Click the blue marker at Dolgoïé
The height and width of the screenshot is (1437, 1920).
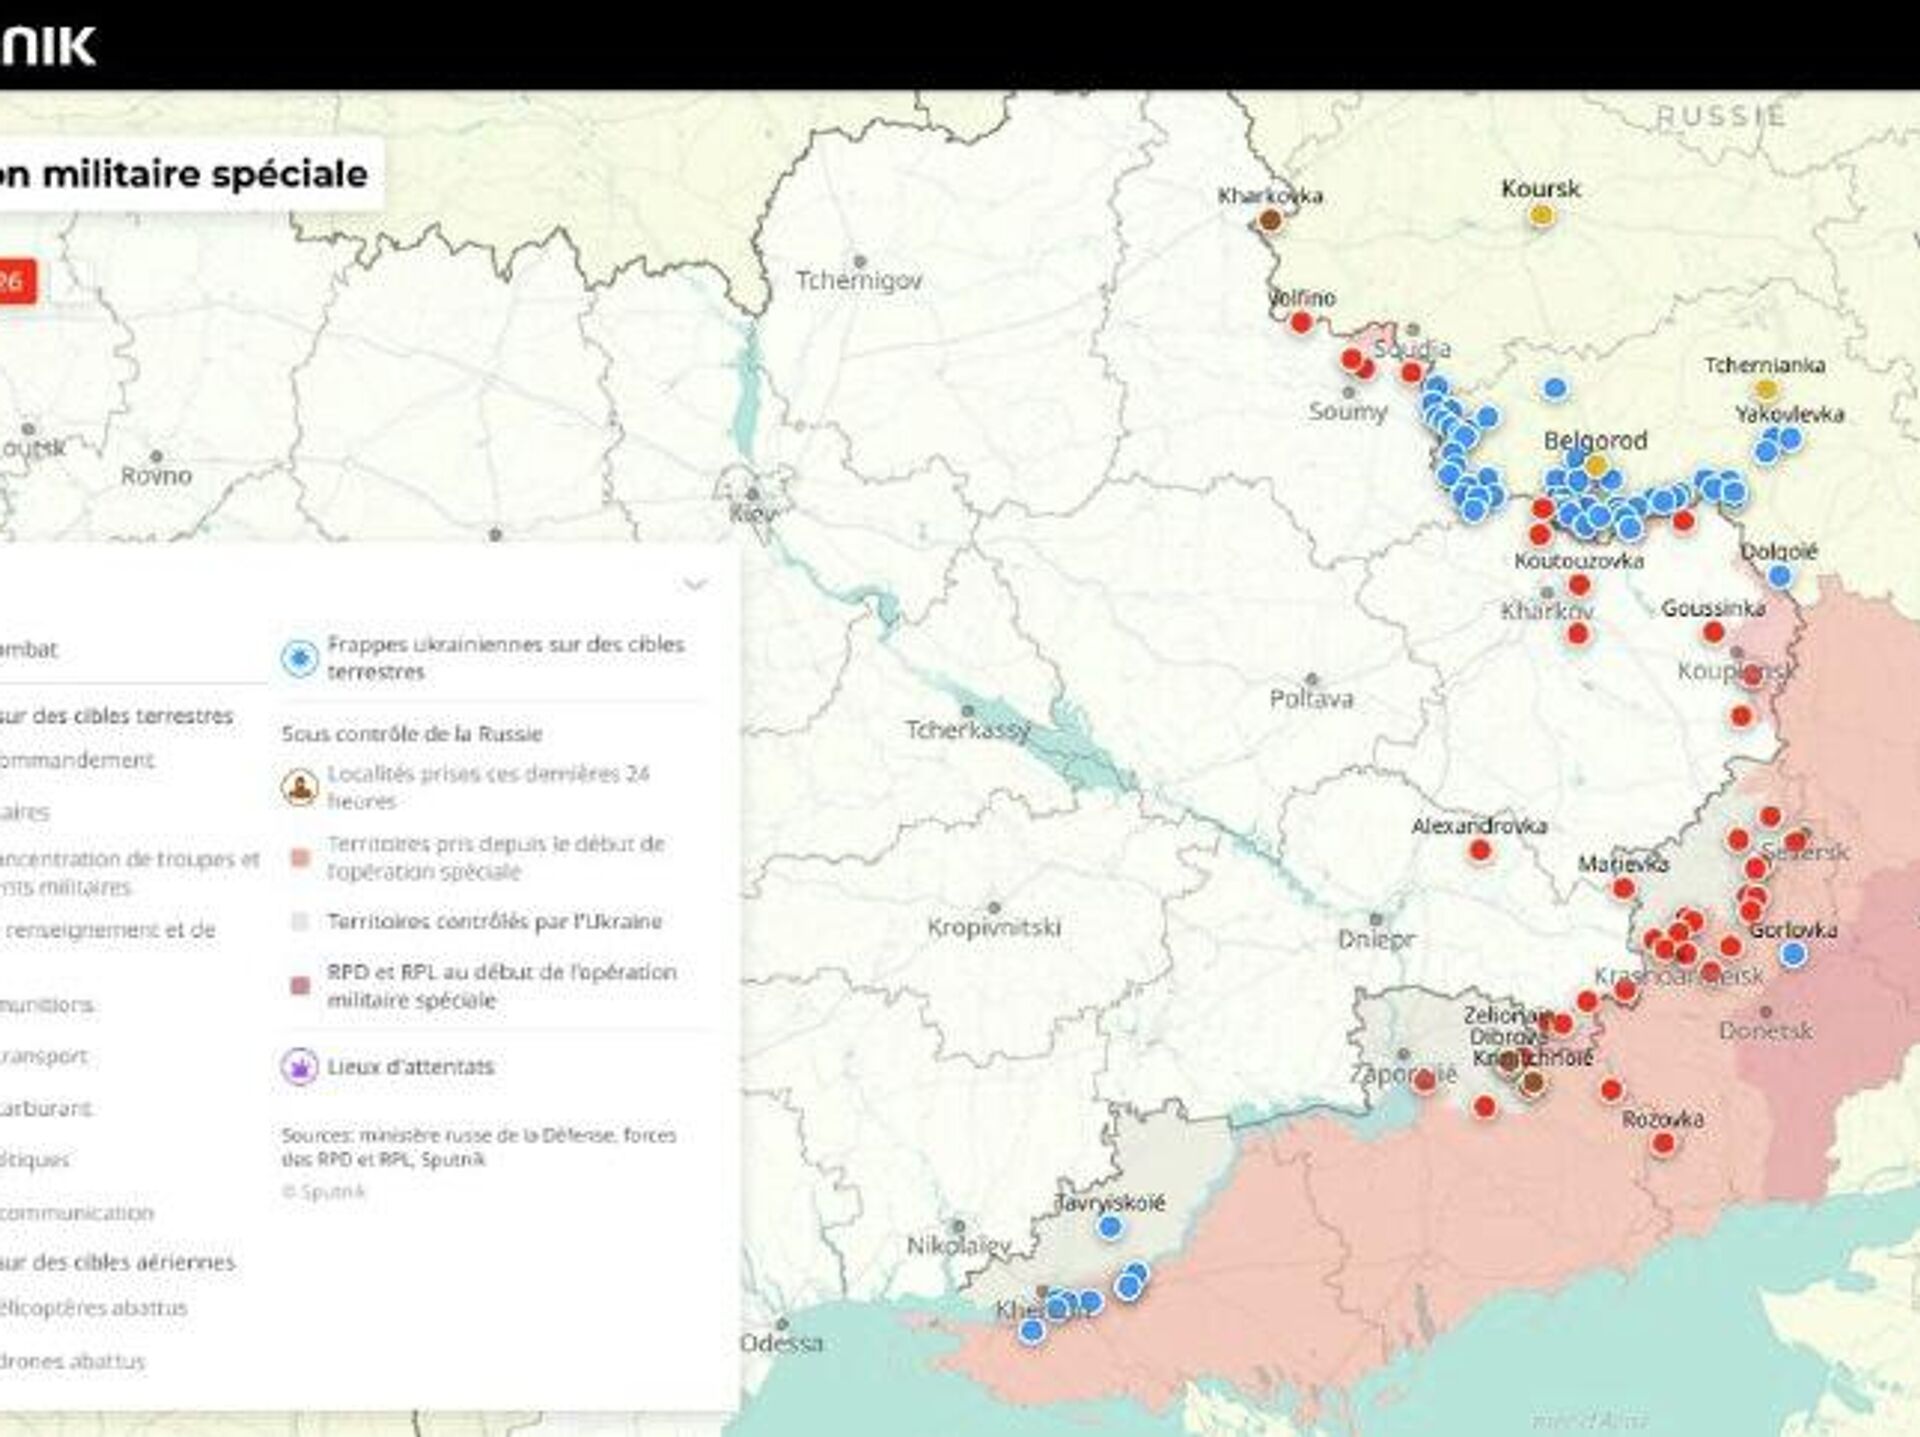1779,576
